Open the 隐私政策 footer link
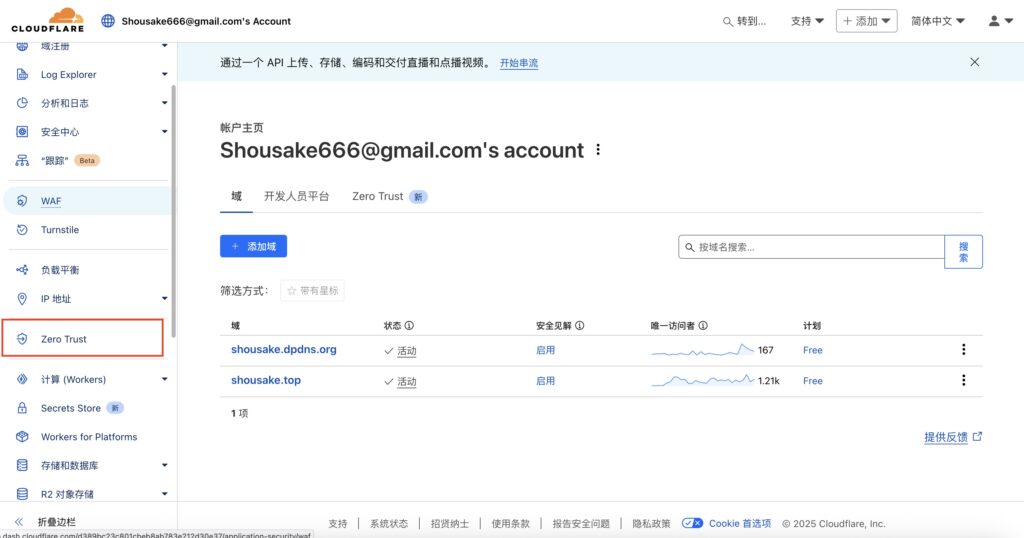The image size is (1024, 538). pyautogui.click(x=651, y=524)
